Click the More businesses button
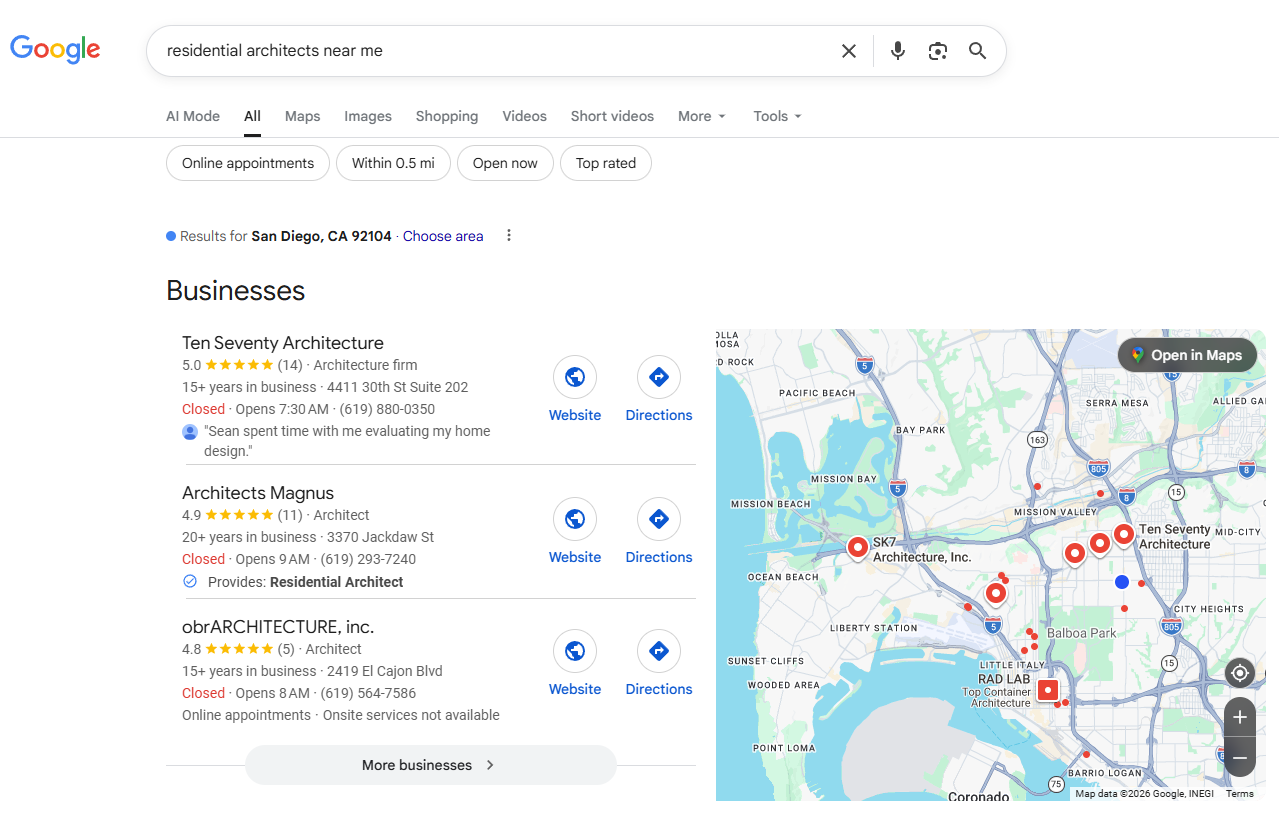The image size is (1279, 828). [430, 765]
